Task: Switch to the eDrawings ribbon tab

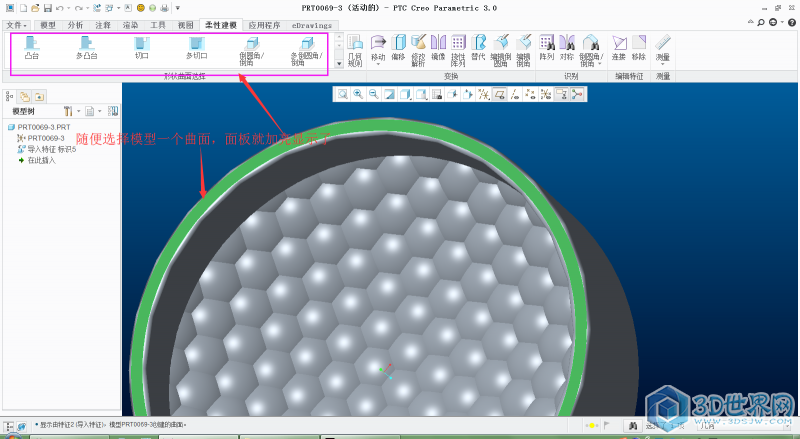Action: [312, 25]
